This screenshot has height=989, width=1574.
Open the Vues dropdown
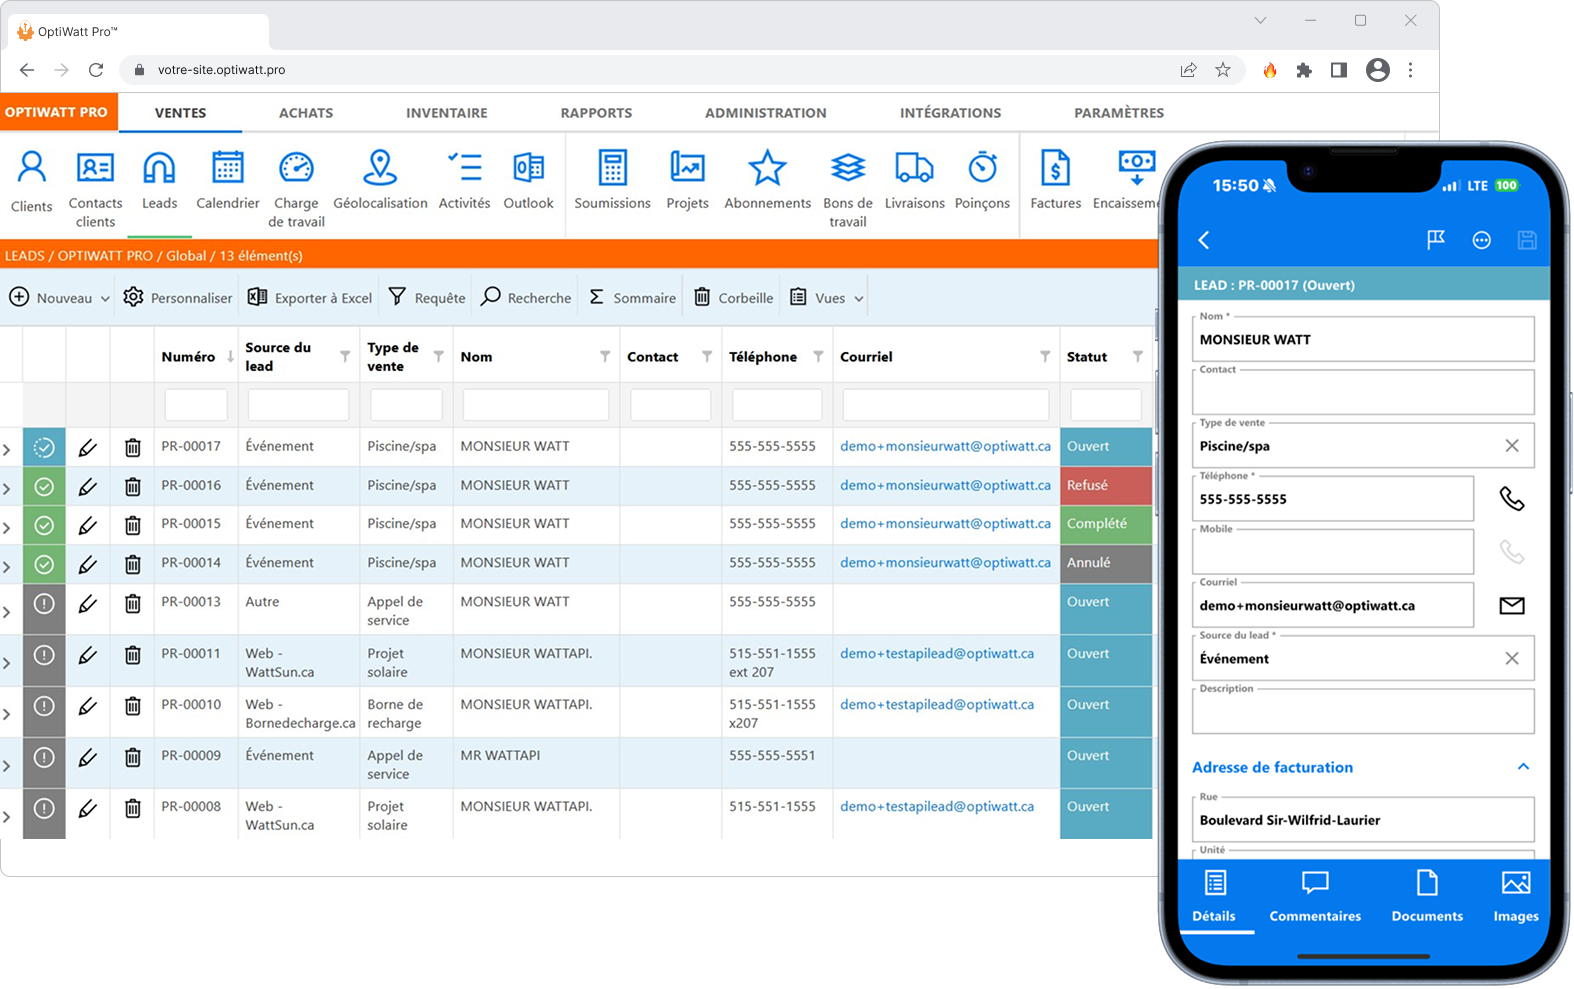click(x=827, y=298)
